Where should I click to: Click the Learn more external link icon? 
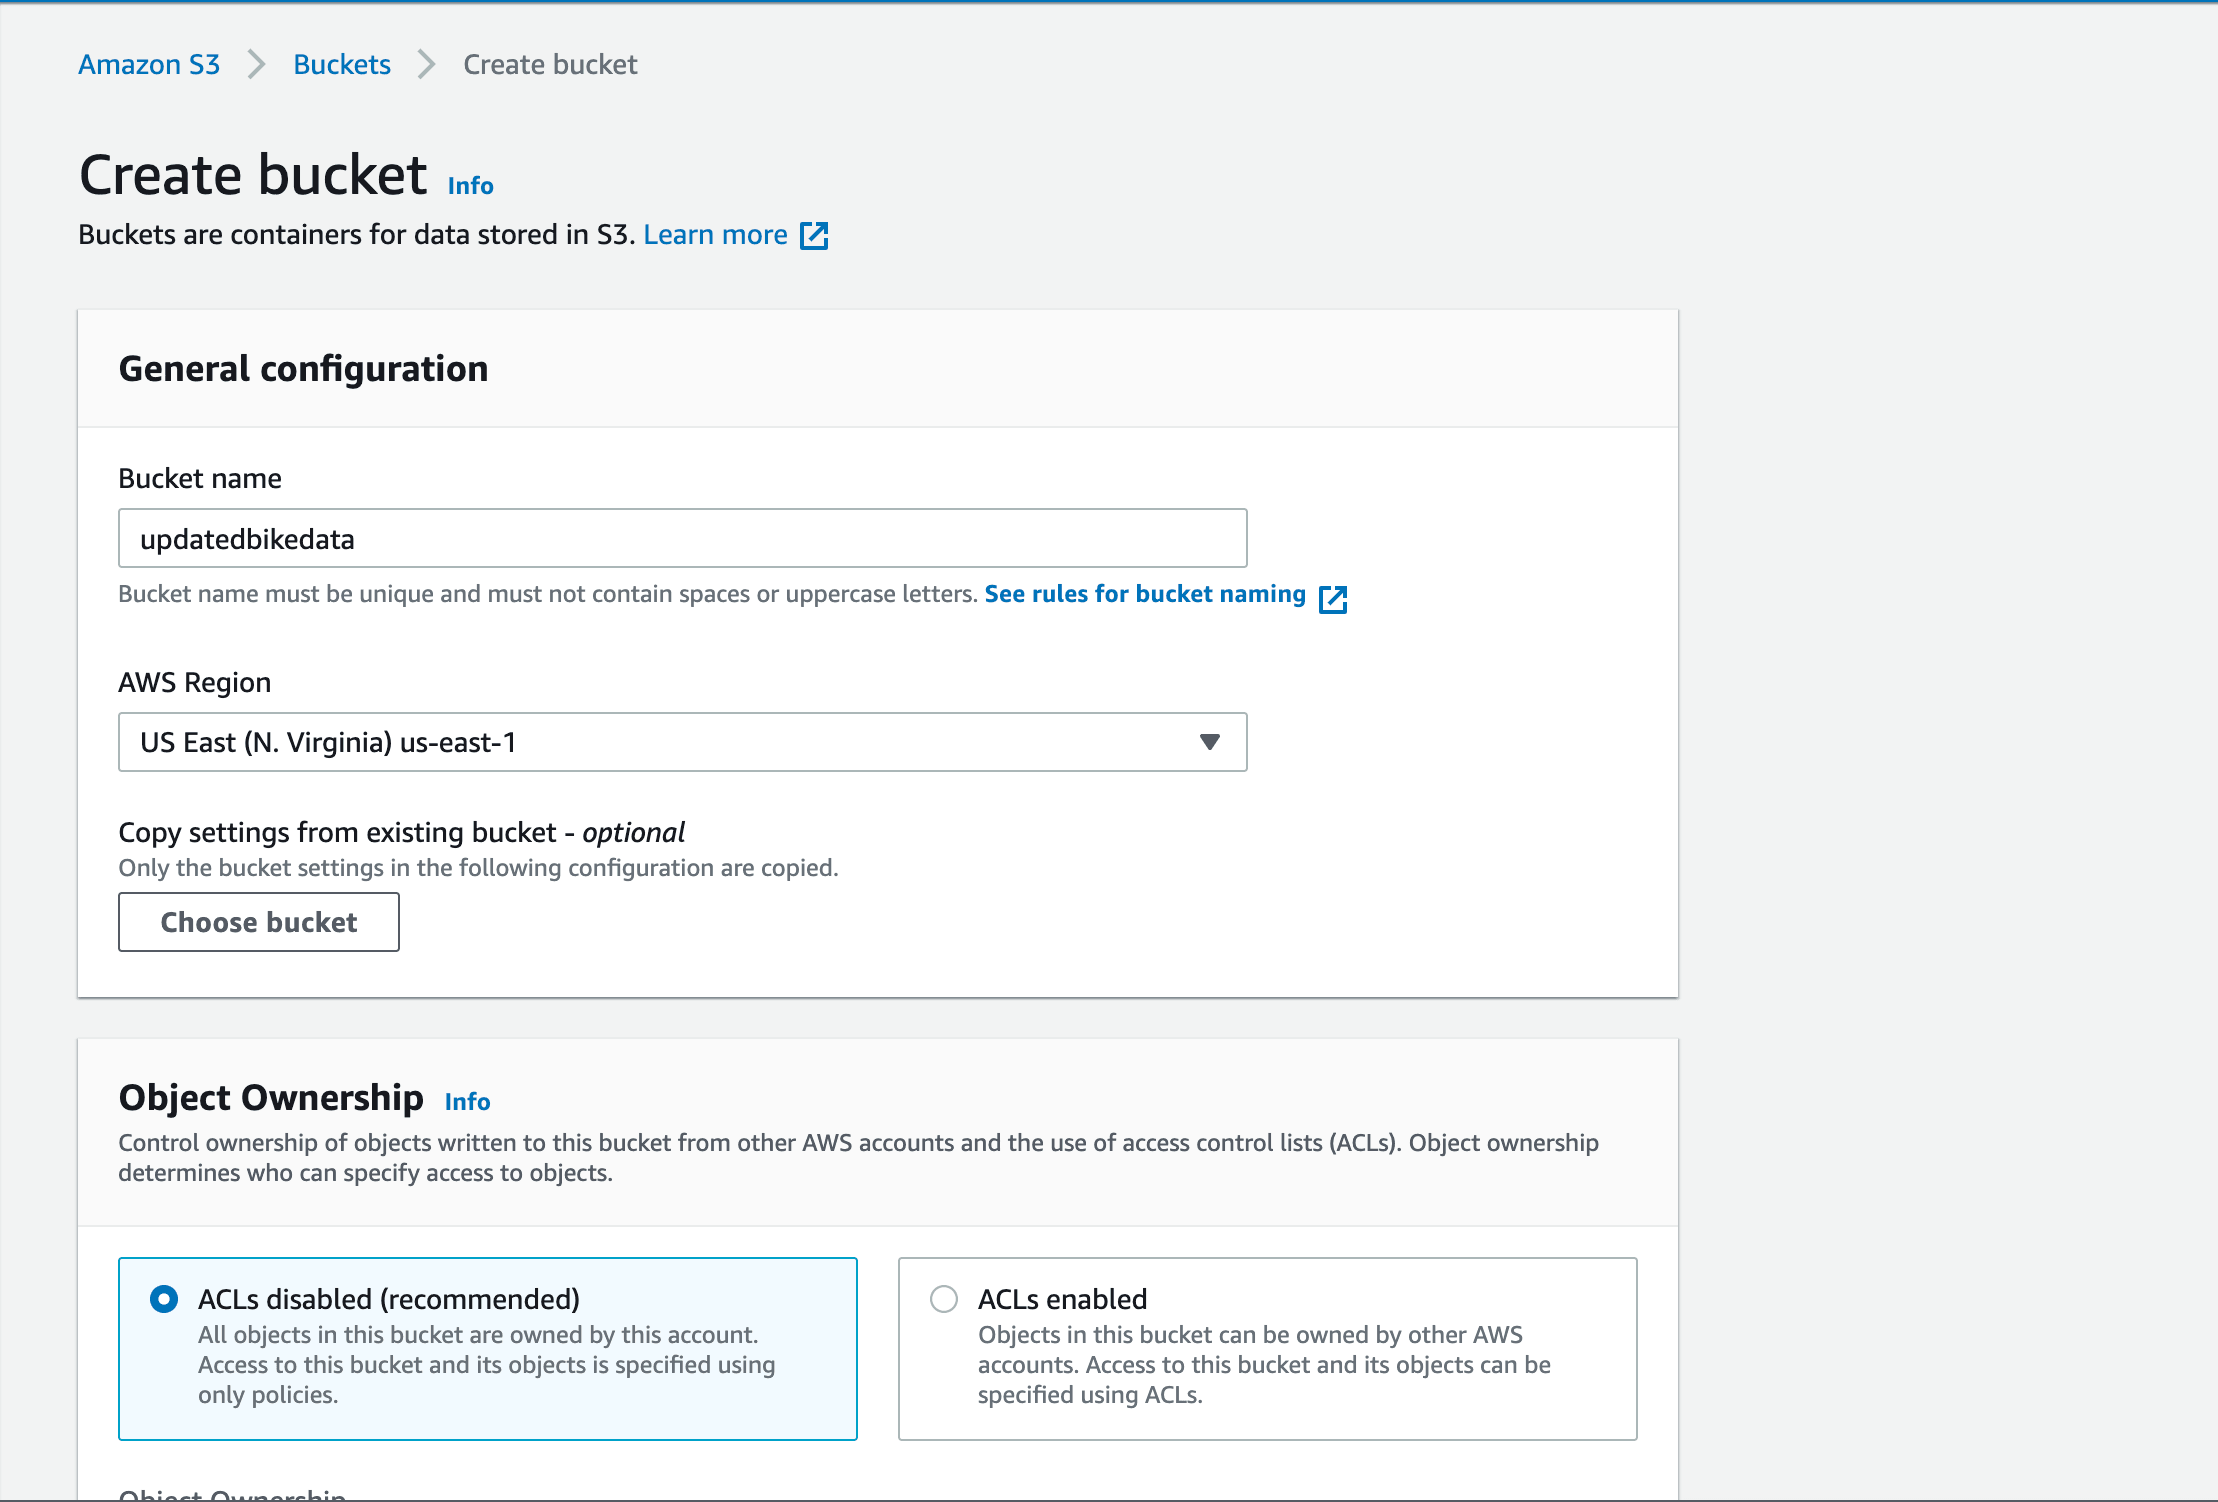coord(814,236)
